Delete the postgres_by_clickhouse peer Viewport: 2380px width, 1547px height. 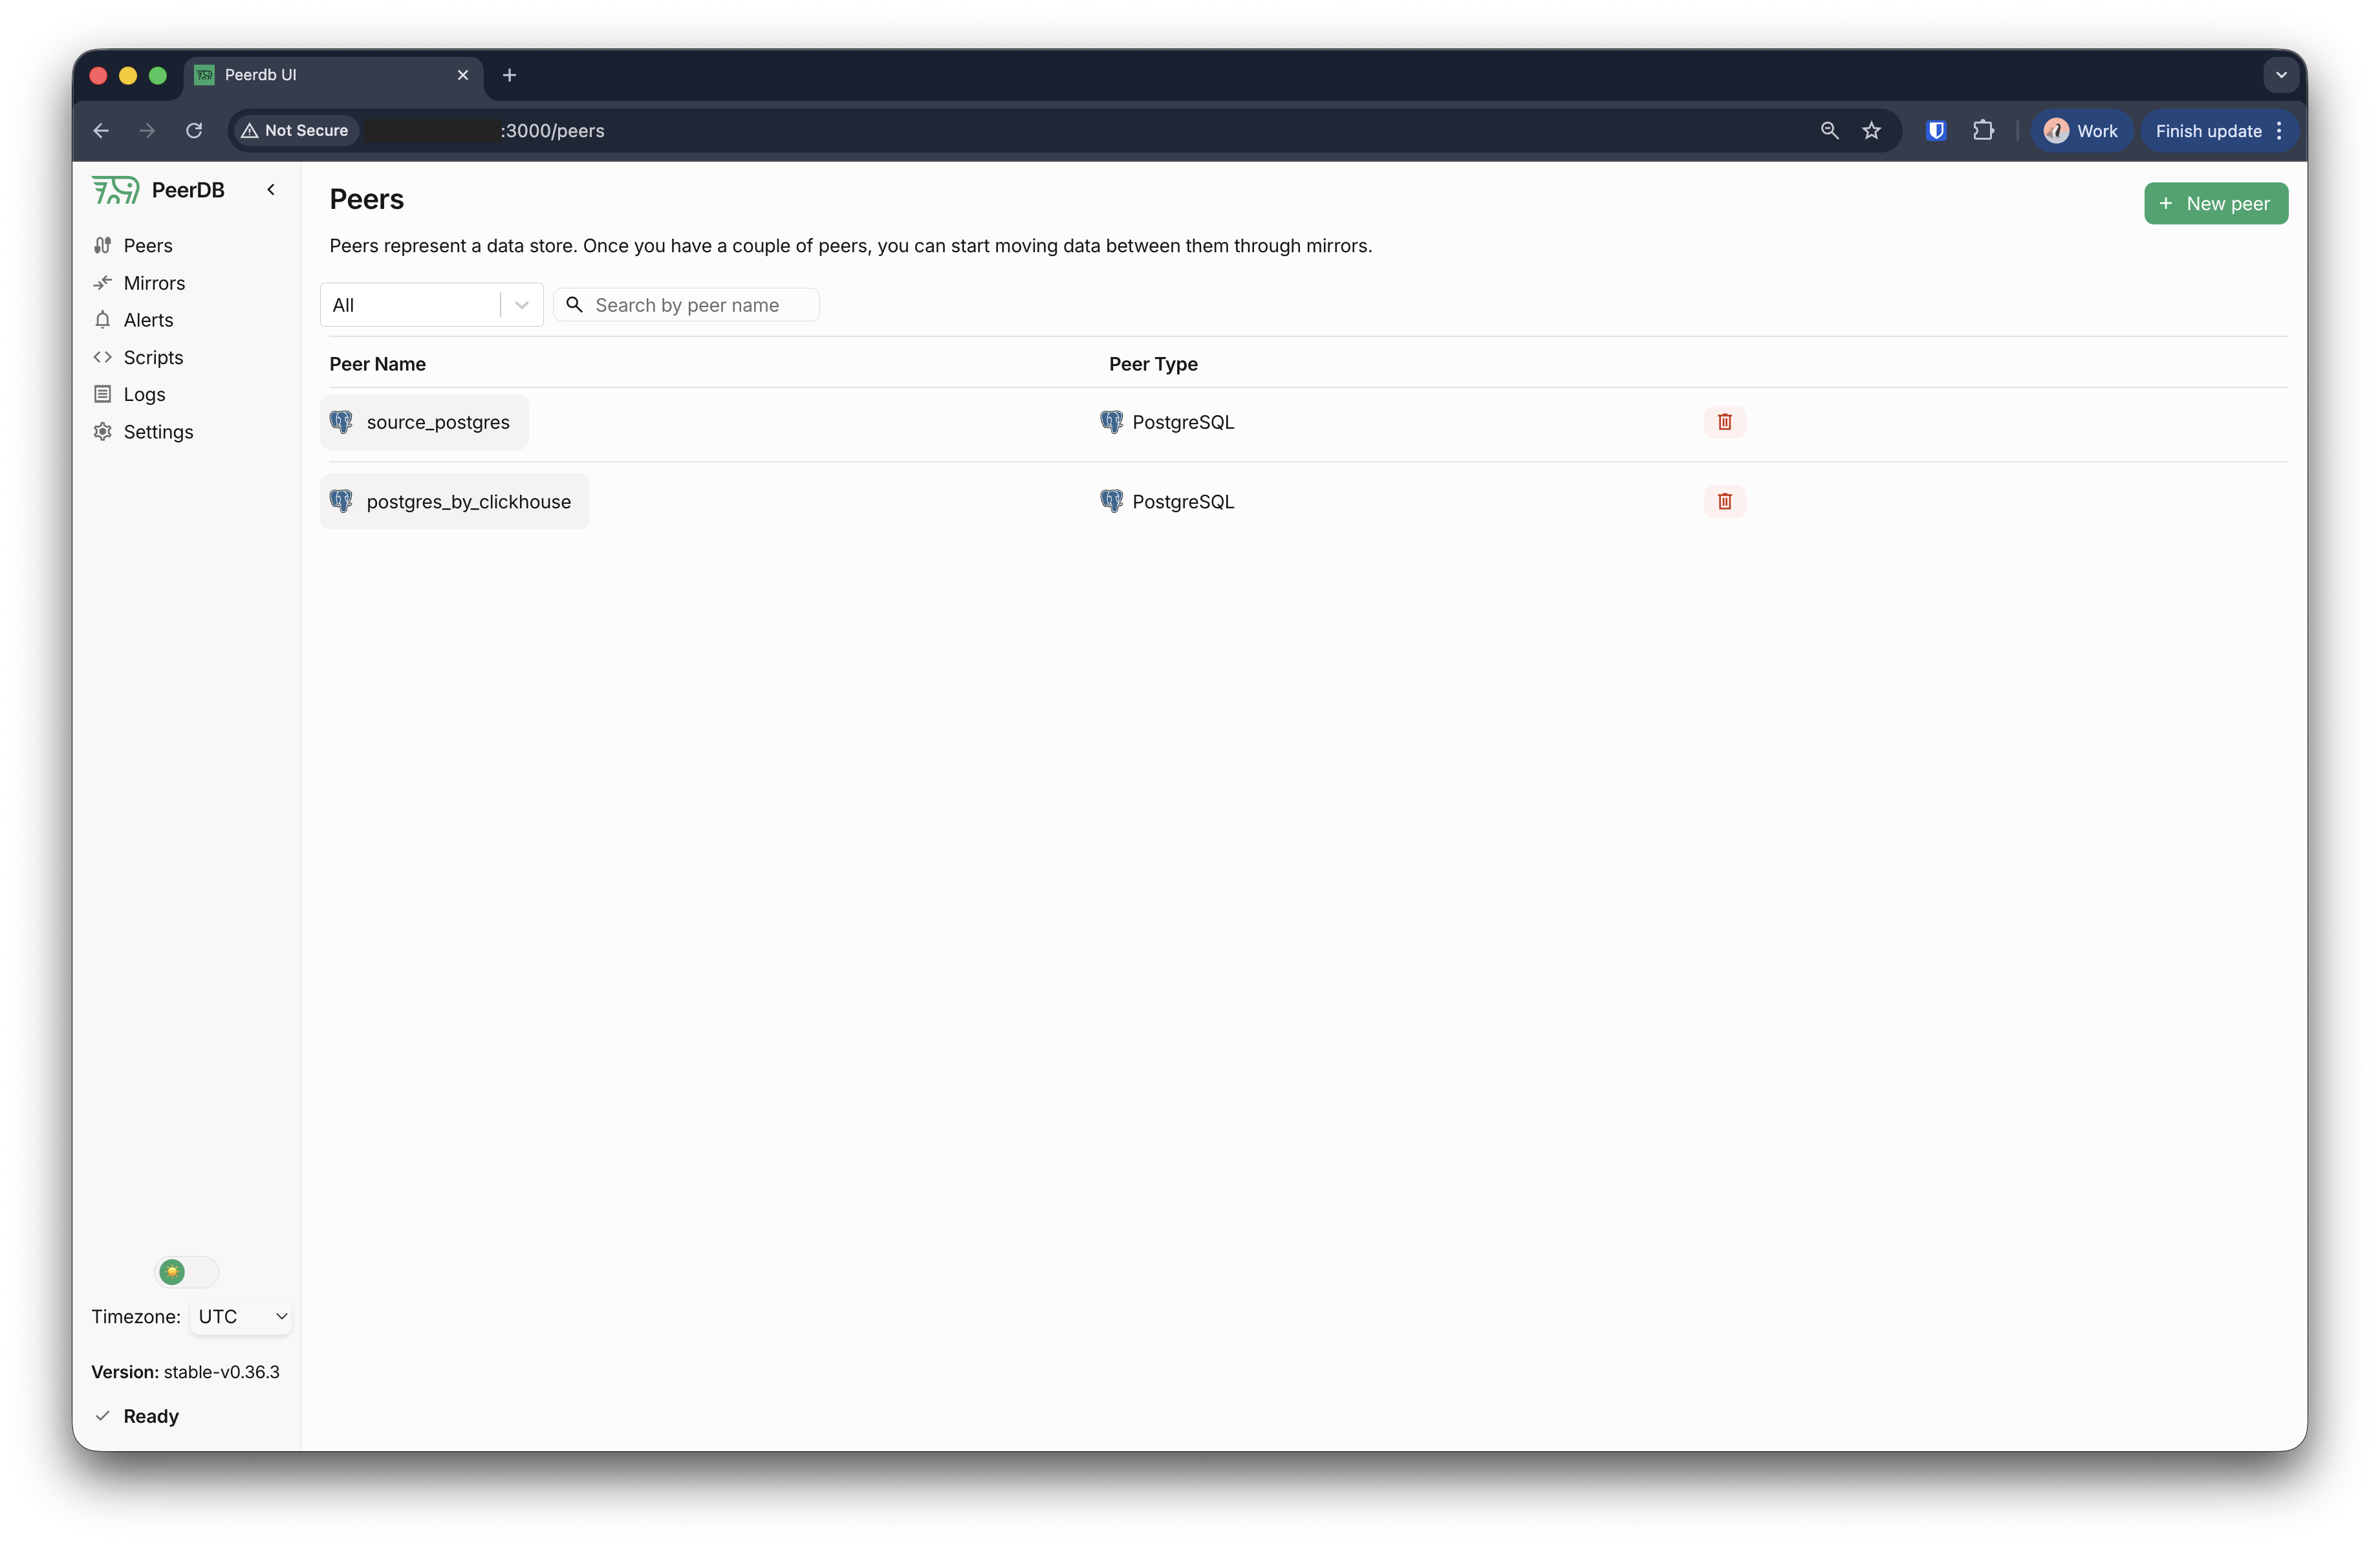(1724, 501)
